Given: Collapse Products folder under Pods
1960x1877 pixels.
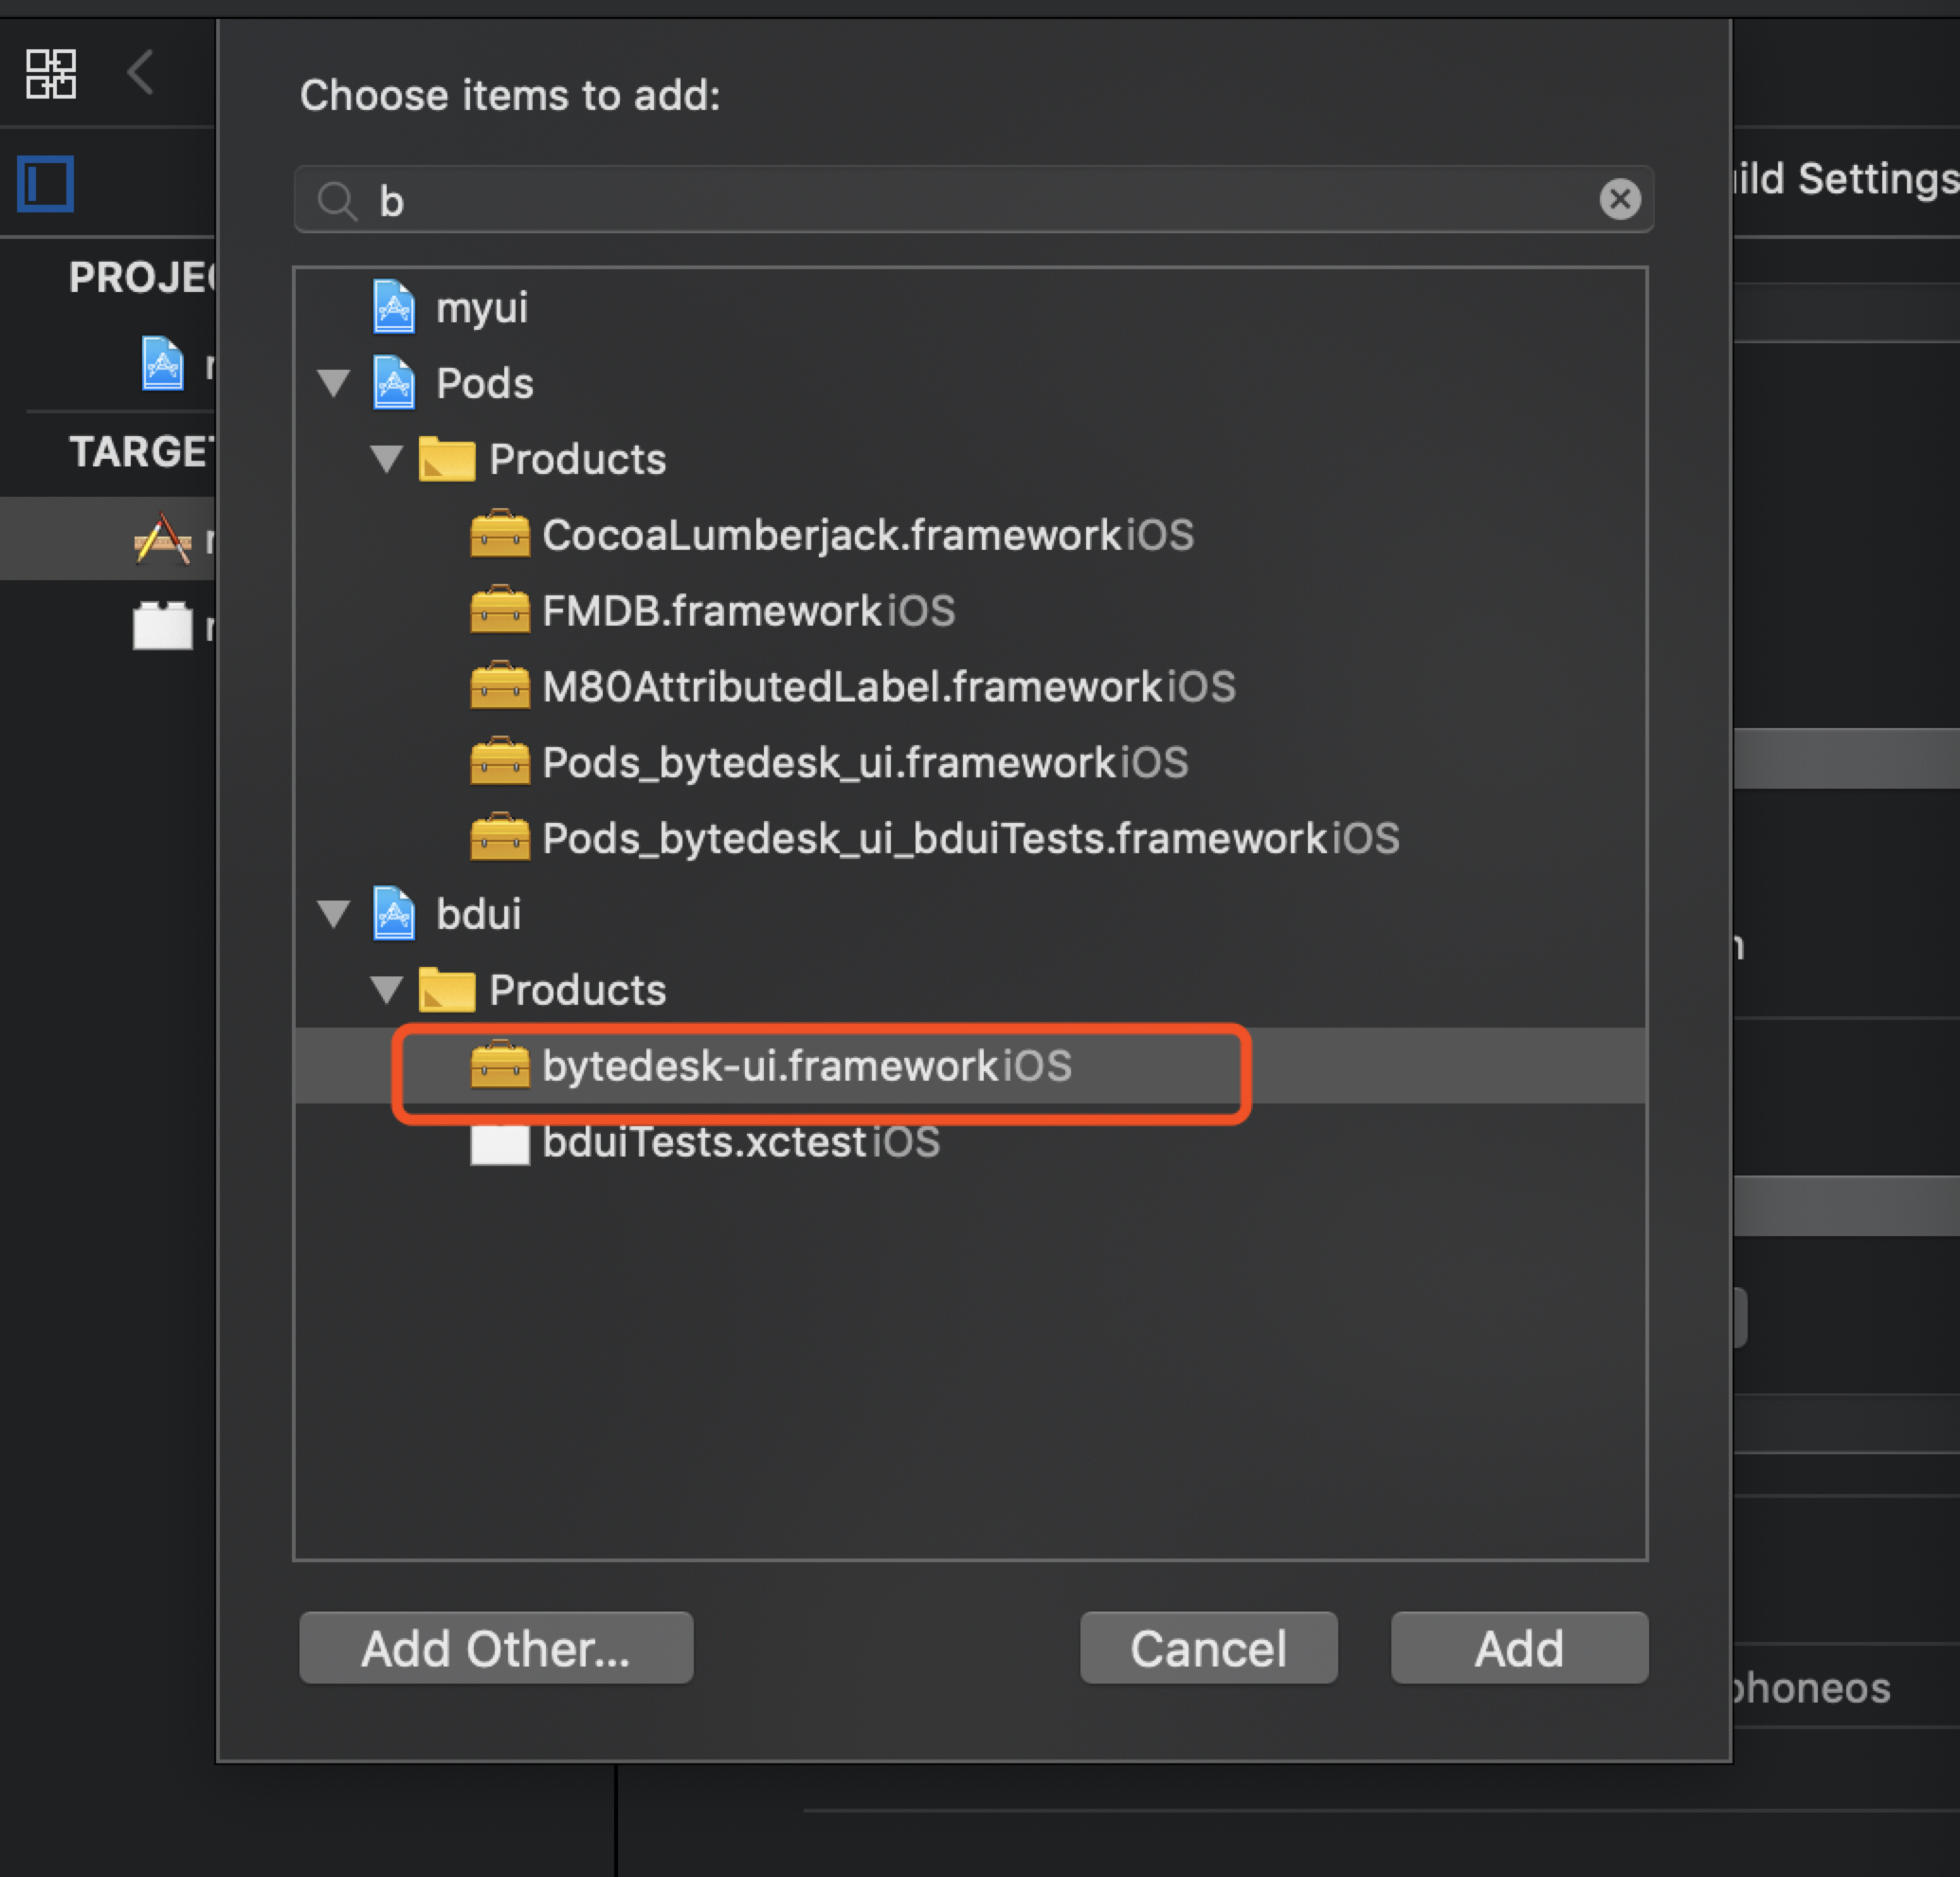Looking at the screenshot, I should (x=386, y=459).
